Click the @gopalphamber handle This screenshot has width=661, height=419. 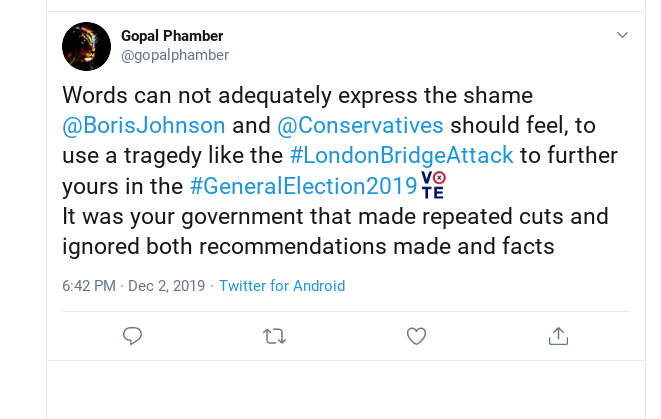(x=175, y=55)
